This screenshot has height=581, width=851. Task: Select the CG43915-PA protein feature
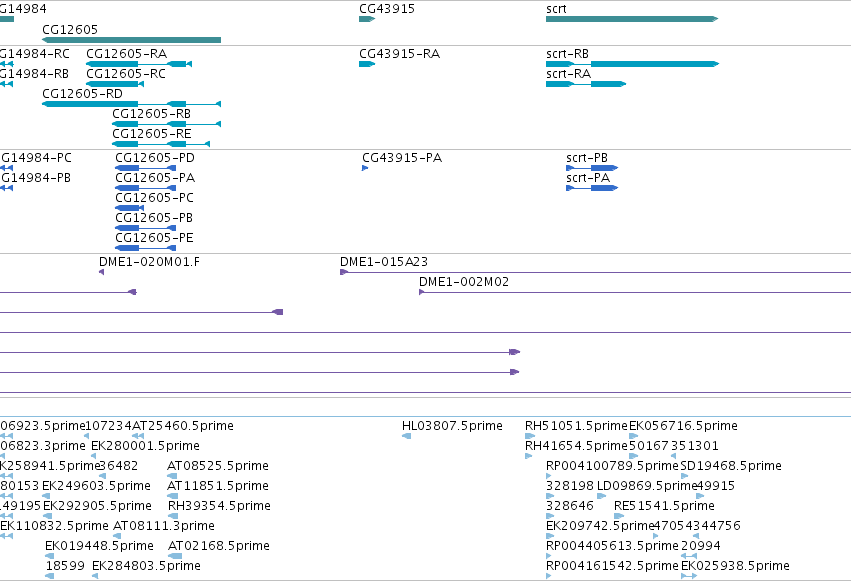pos(365,168)
